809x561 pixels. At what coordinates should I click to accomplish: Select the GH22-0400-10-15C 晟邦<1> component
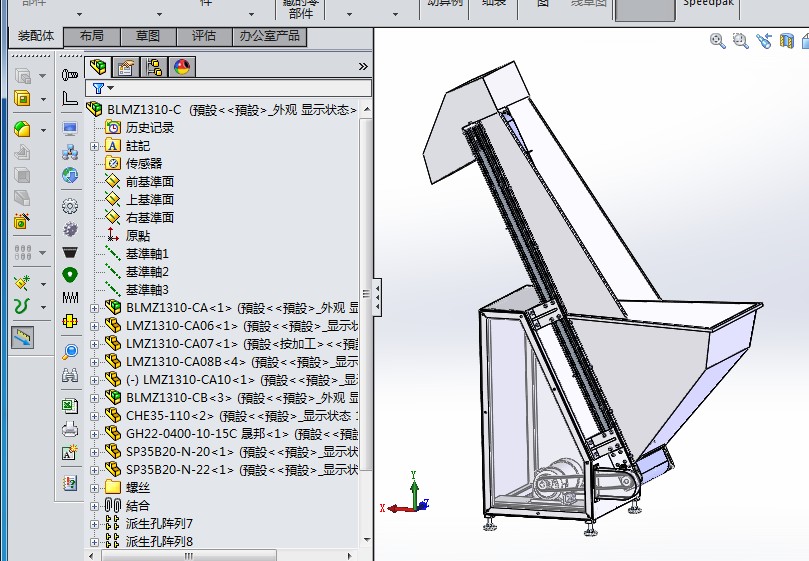pyautogui.click(x=207, y=434)
